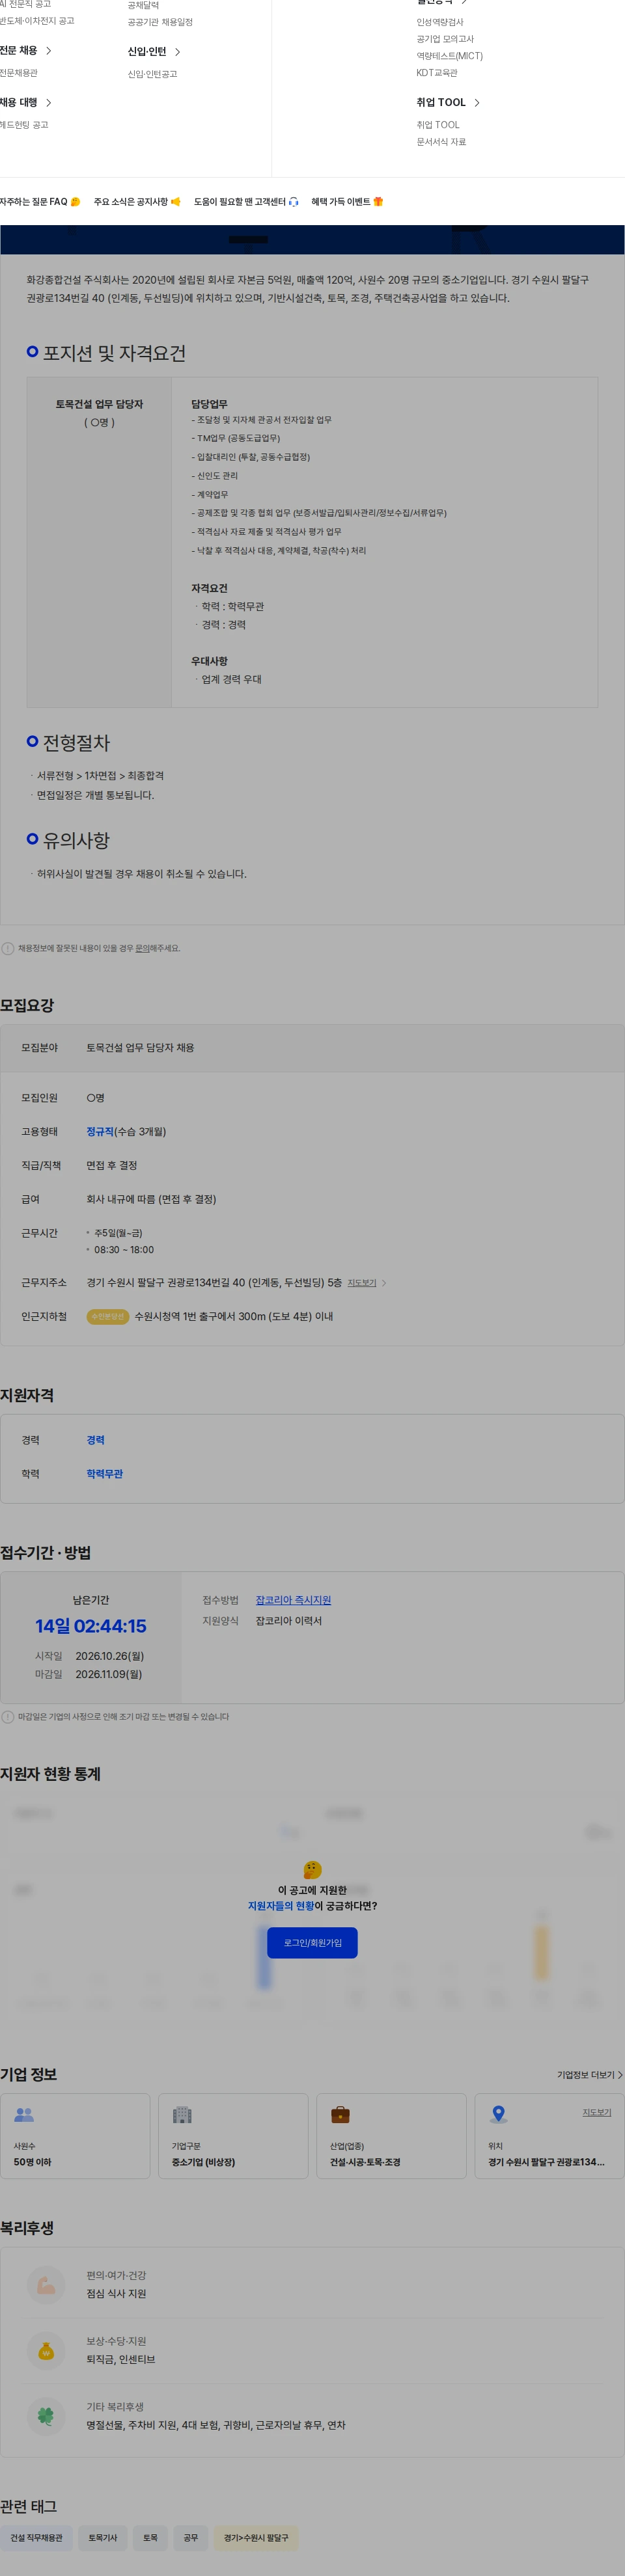Open the 전문채용관 menu entry
625x2576 pixels.
coord(18,73)
